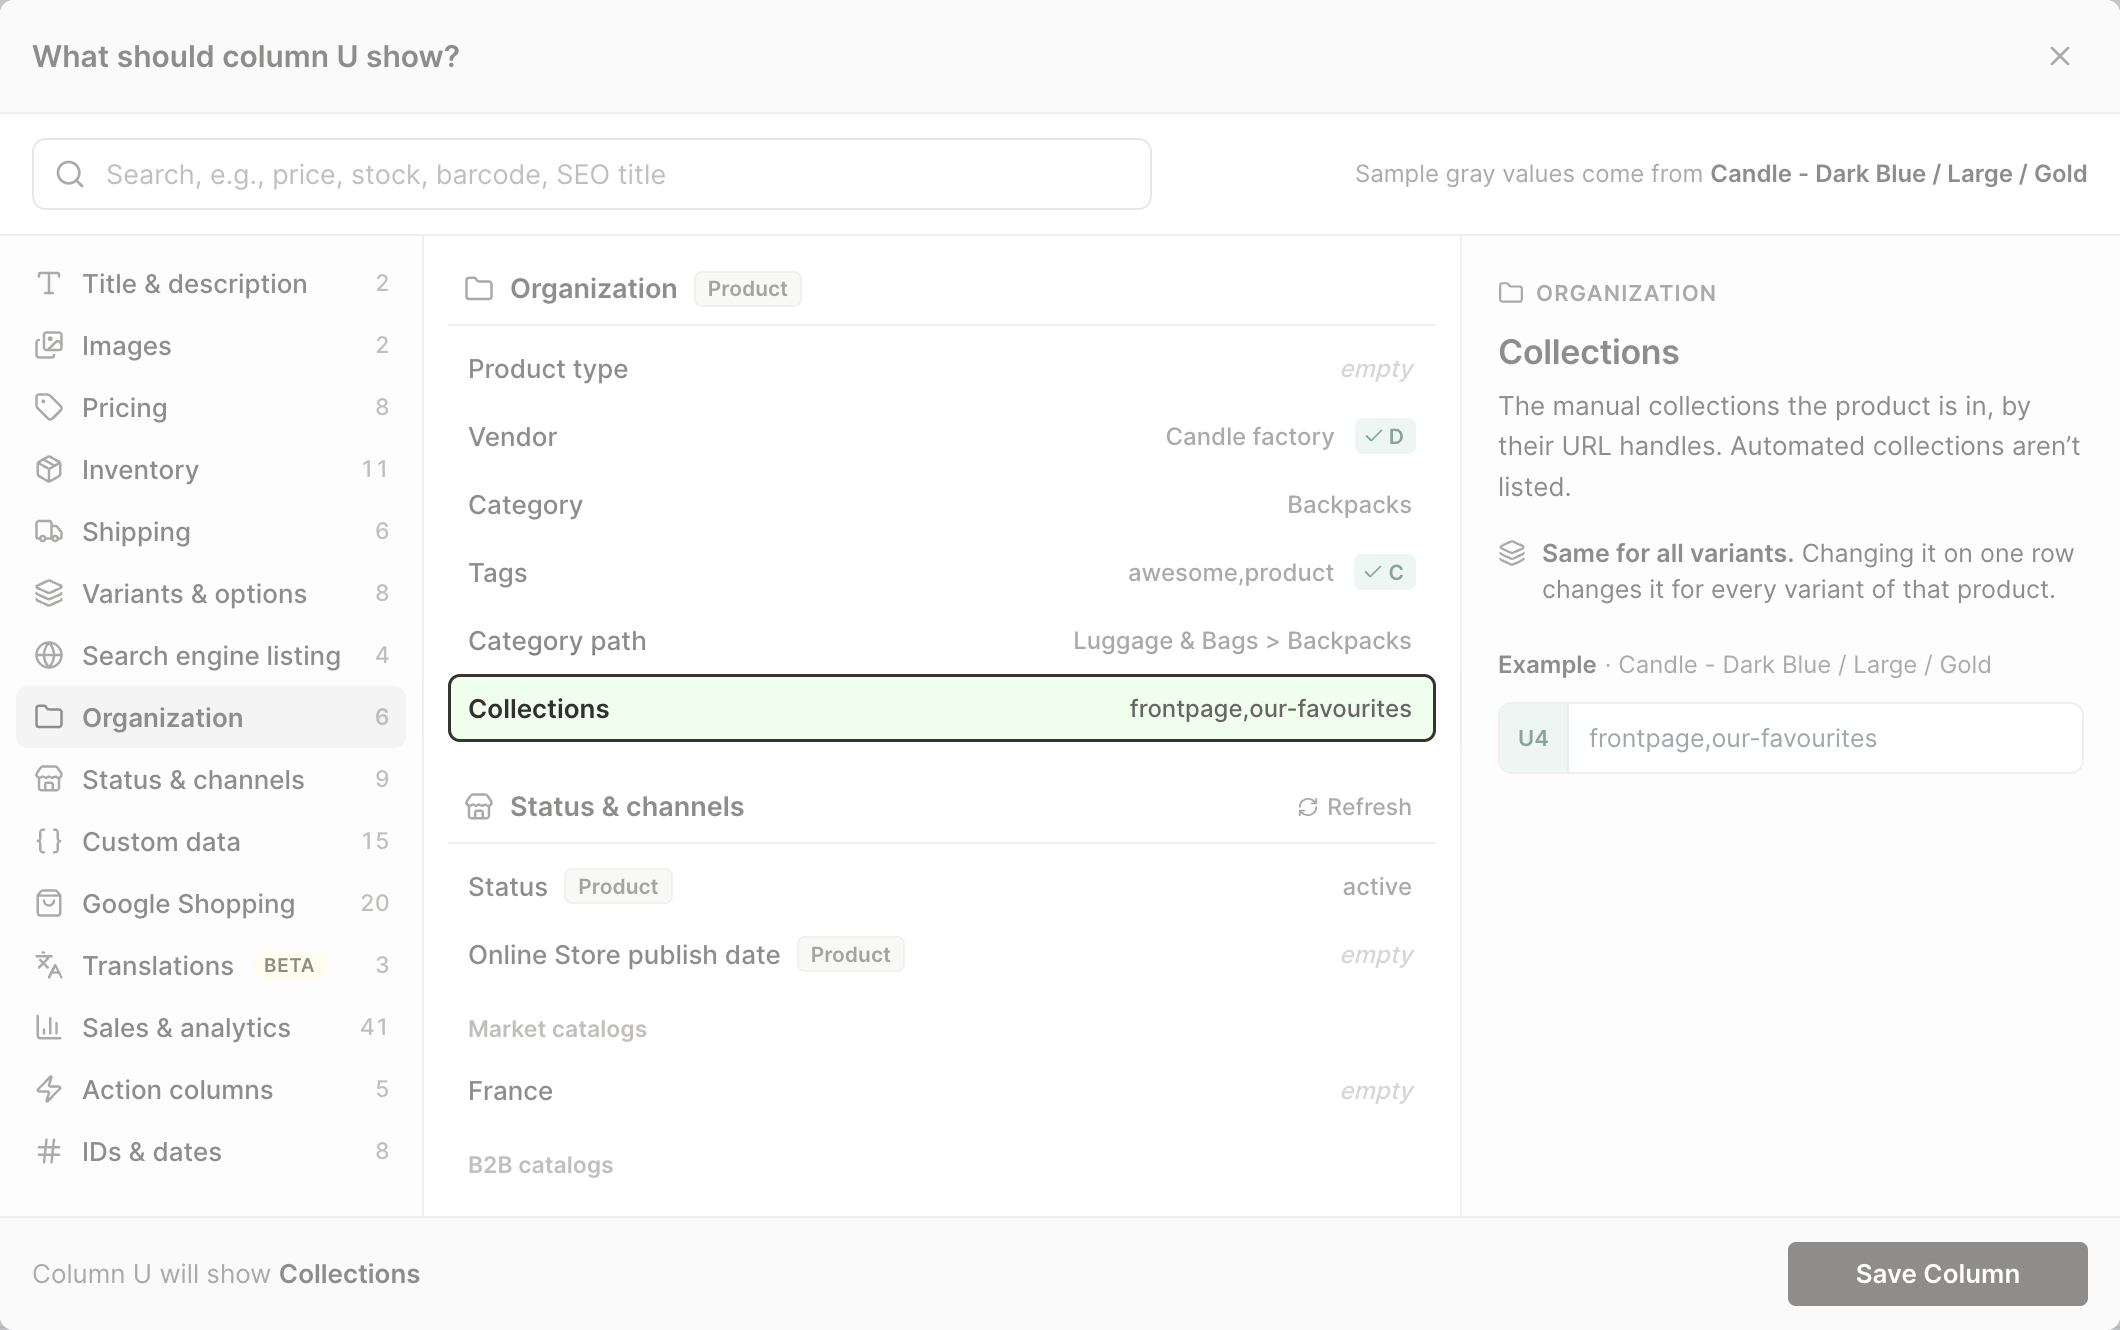Click the Sales & analytics chart icon
This screenshot has width=2120, height=1330.
click(x=49, y=1028)
